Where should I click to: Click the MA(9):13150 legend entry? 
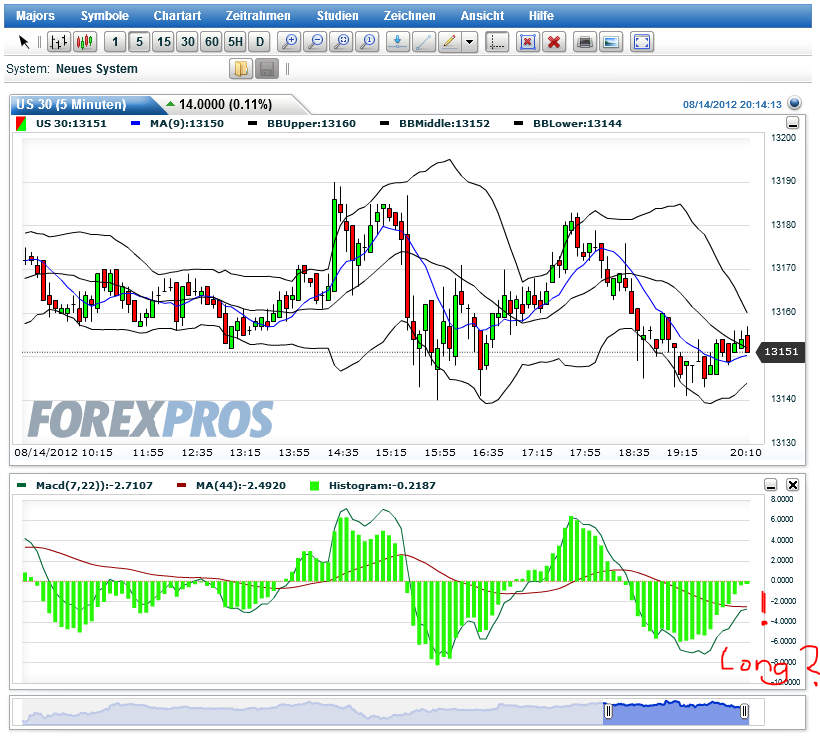pyautogui.click(x=177, y=124)
